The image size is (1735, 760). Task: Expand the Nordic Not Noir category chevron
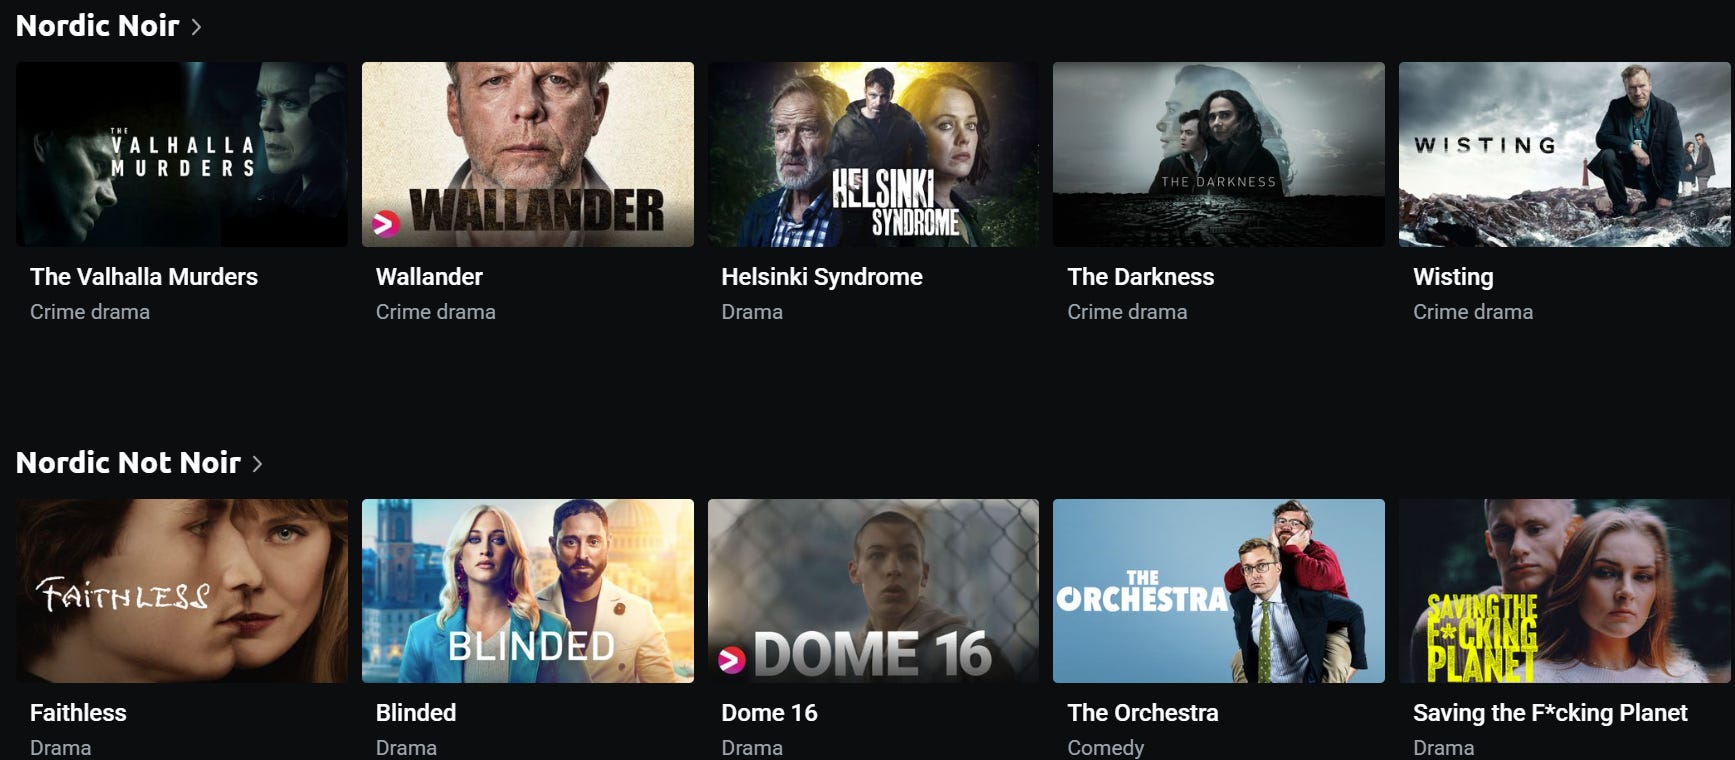[257, 464]
